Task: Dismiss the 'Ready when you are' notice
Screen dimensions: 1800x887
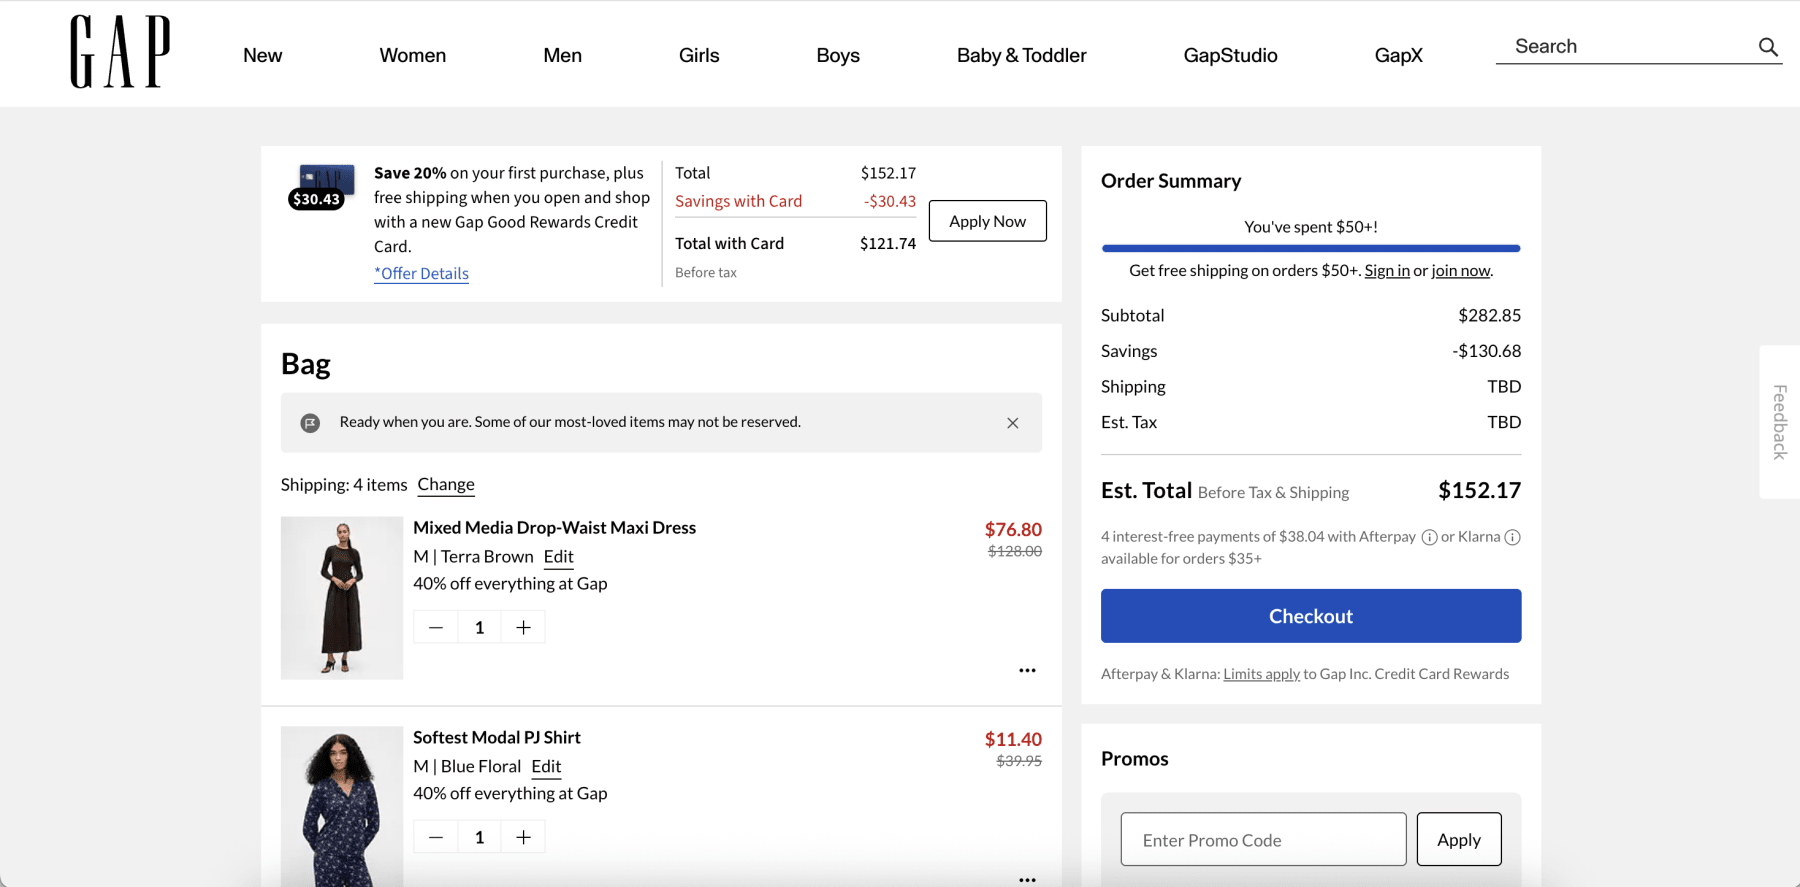Action: click(1012, 423)
